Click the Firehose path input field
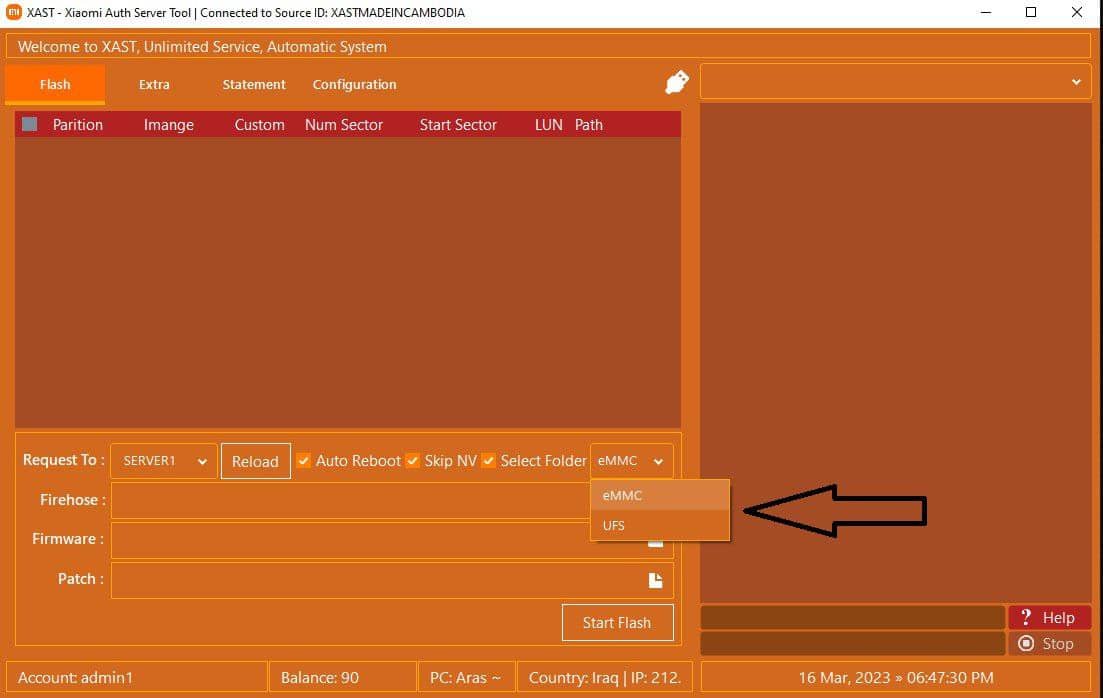Screen dimensions: 1103x698 [x=350, y=500]
